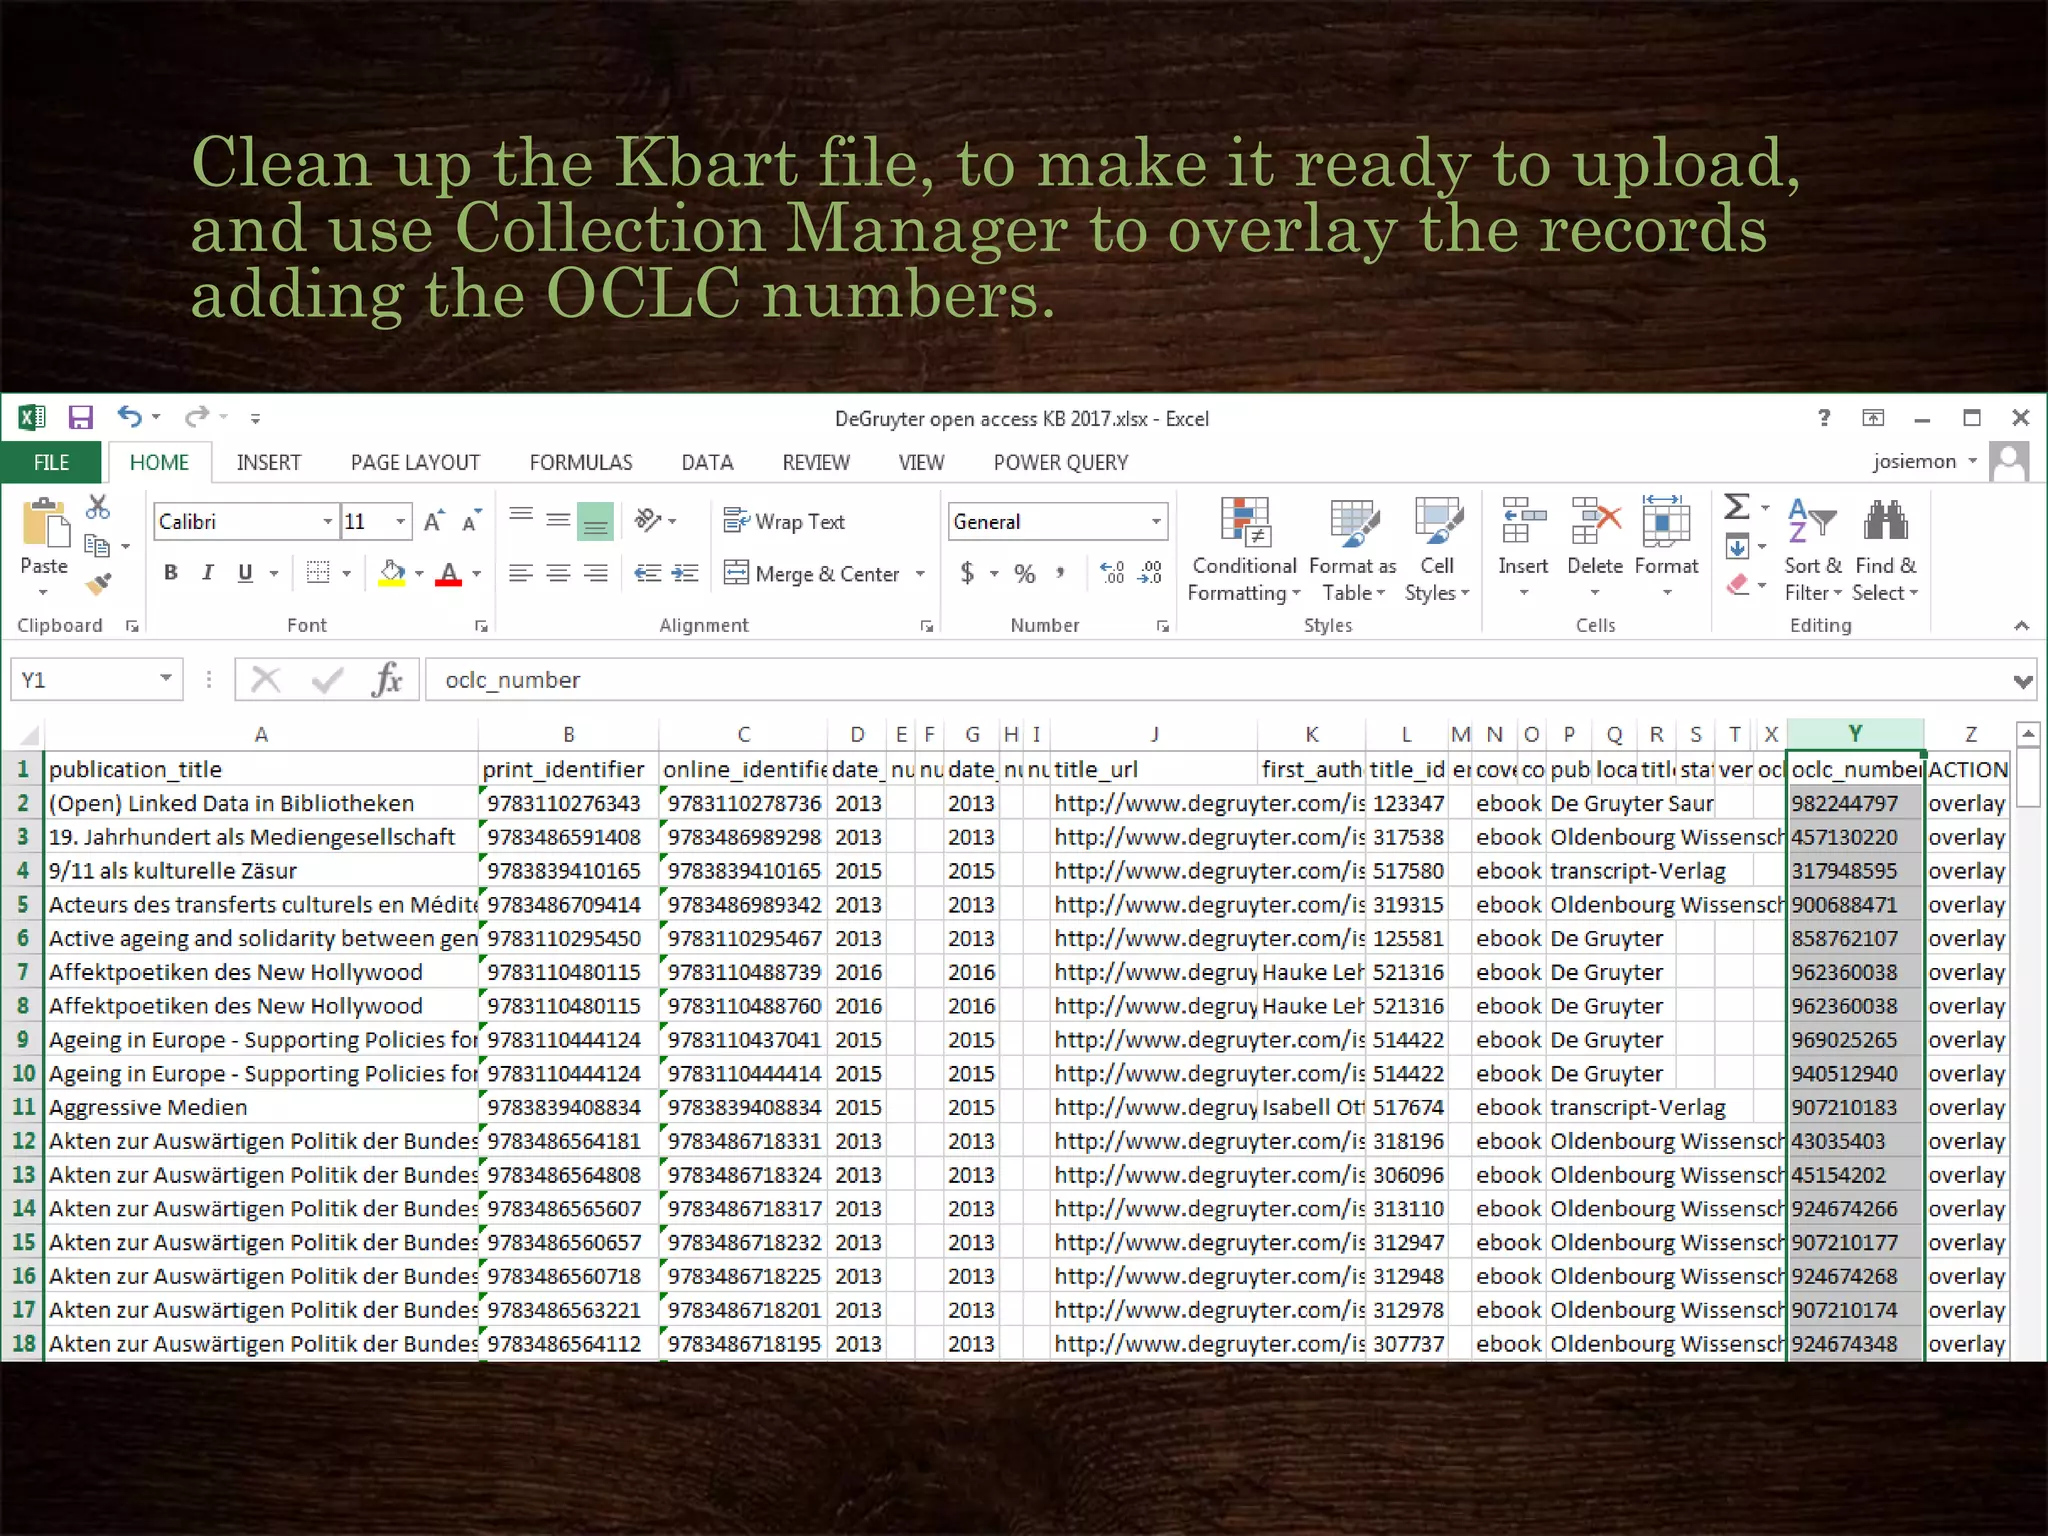2048x1536 pixels.
Task: Click the Wrap Text button
Action: pos(785,521)
